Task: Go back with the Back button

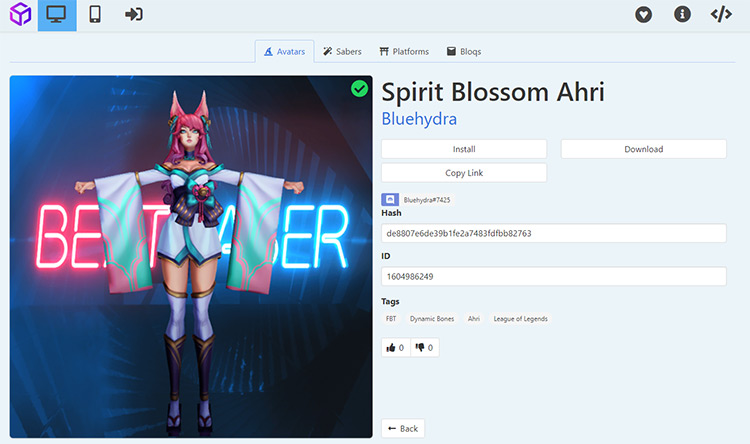Action: pos(403,428)
